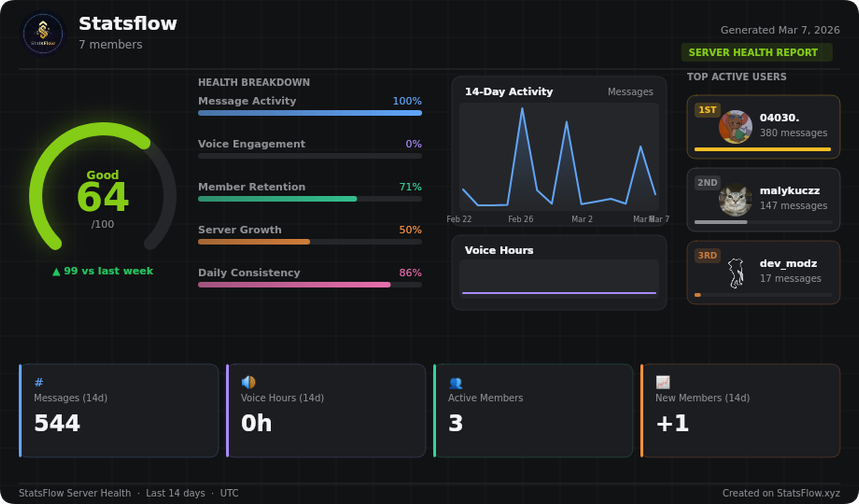Click the health score gauge showing 64
Viewport: 859px width, 504px height.
(102, 195)
